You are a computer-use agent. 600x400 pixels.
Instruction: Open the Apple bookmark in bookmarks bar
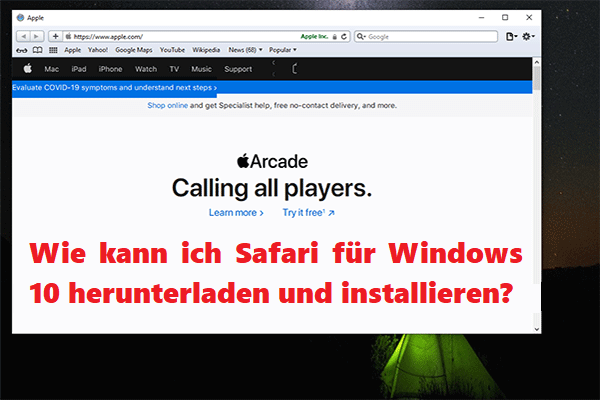[x=72, y=50]
